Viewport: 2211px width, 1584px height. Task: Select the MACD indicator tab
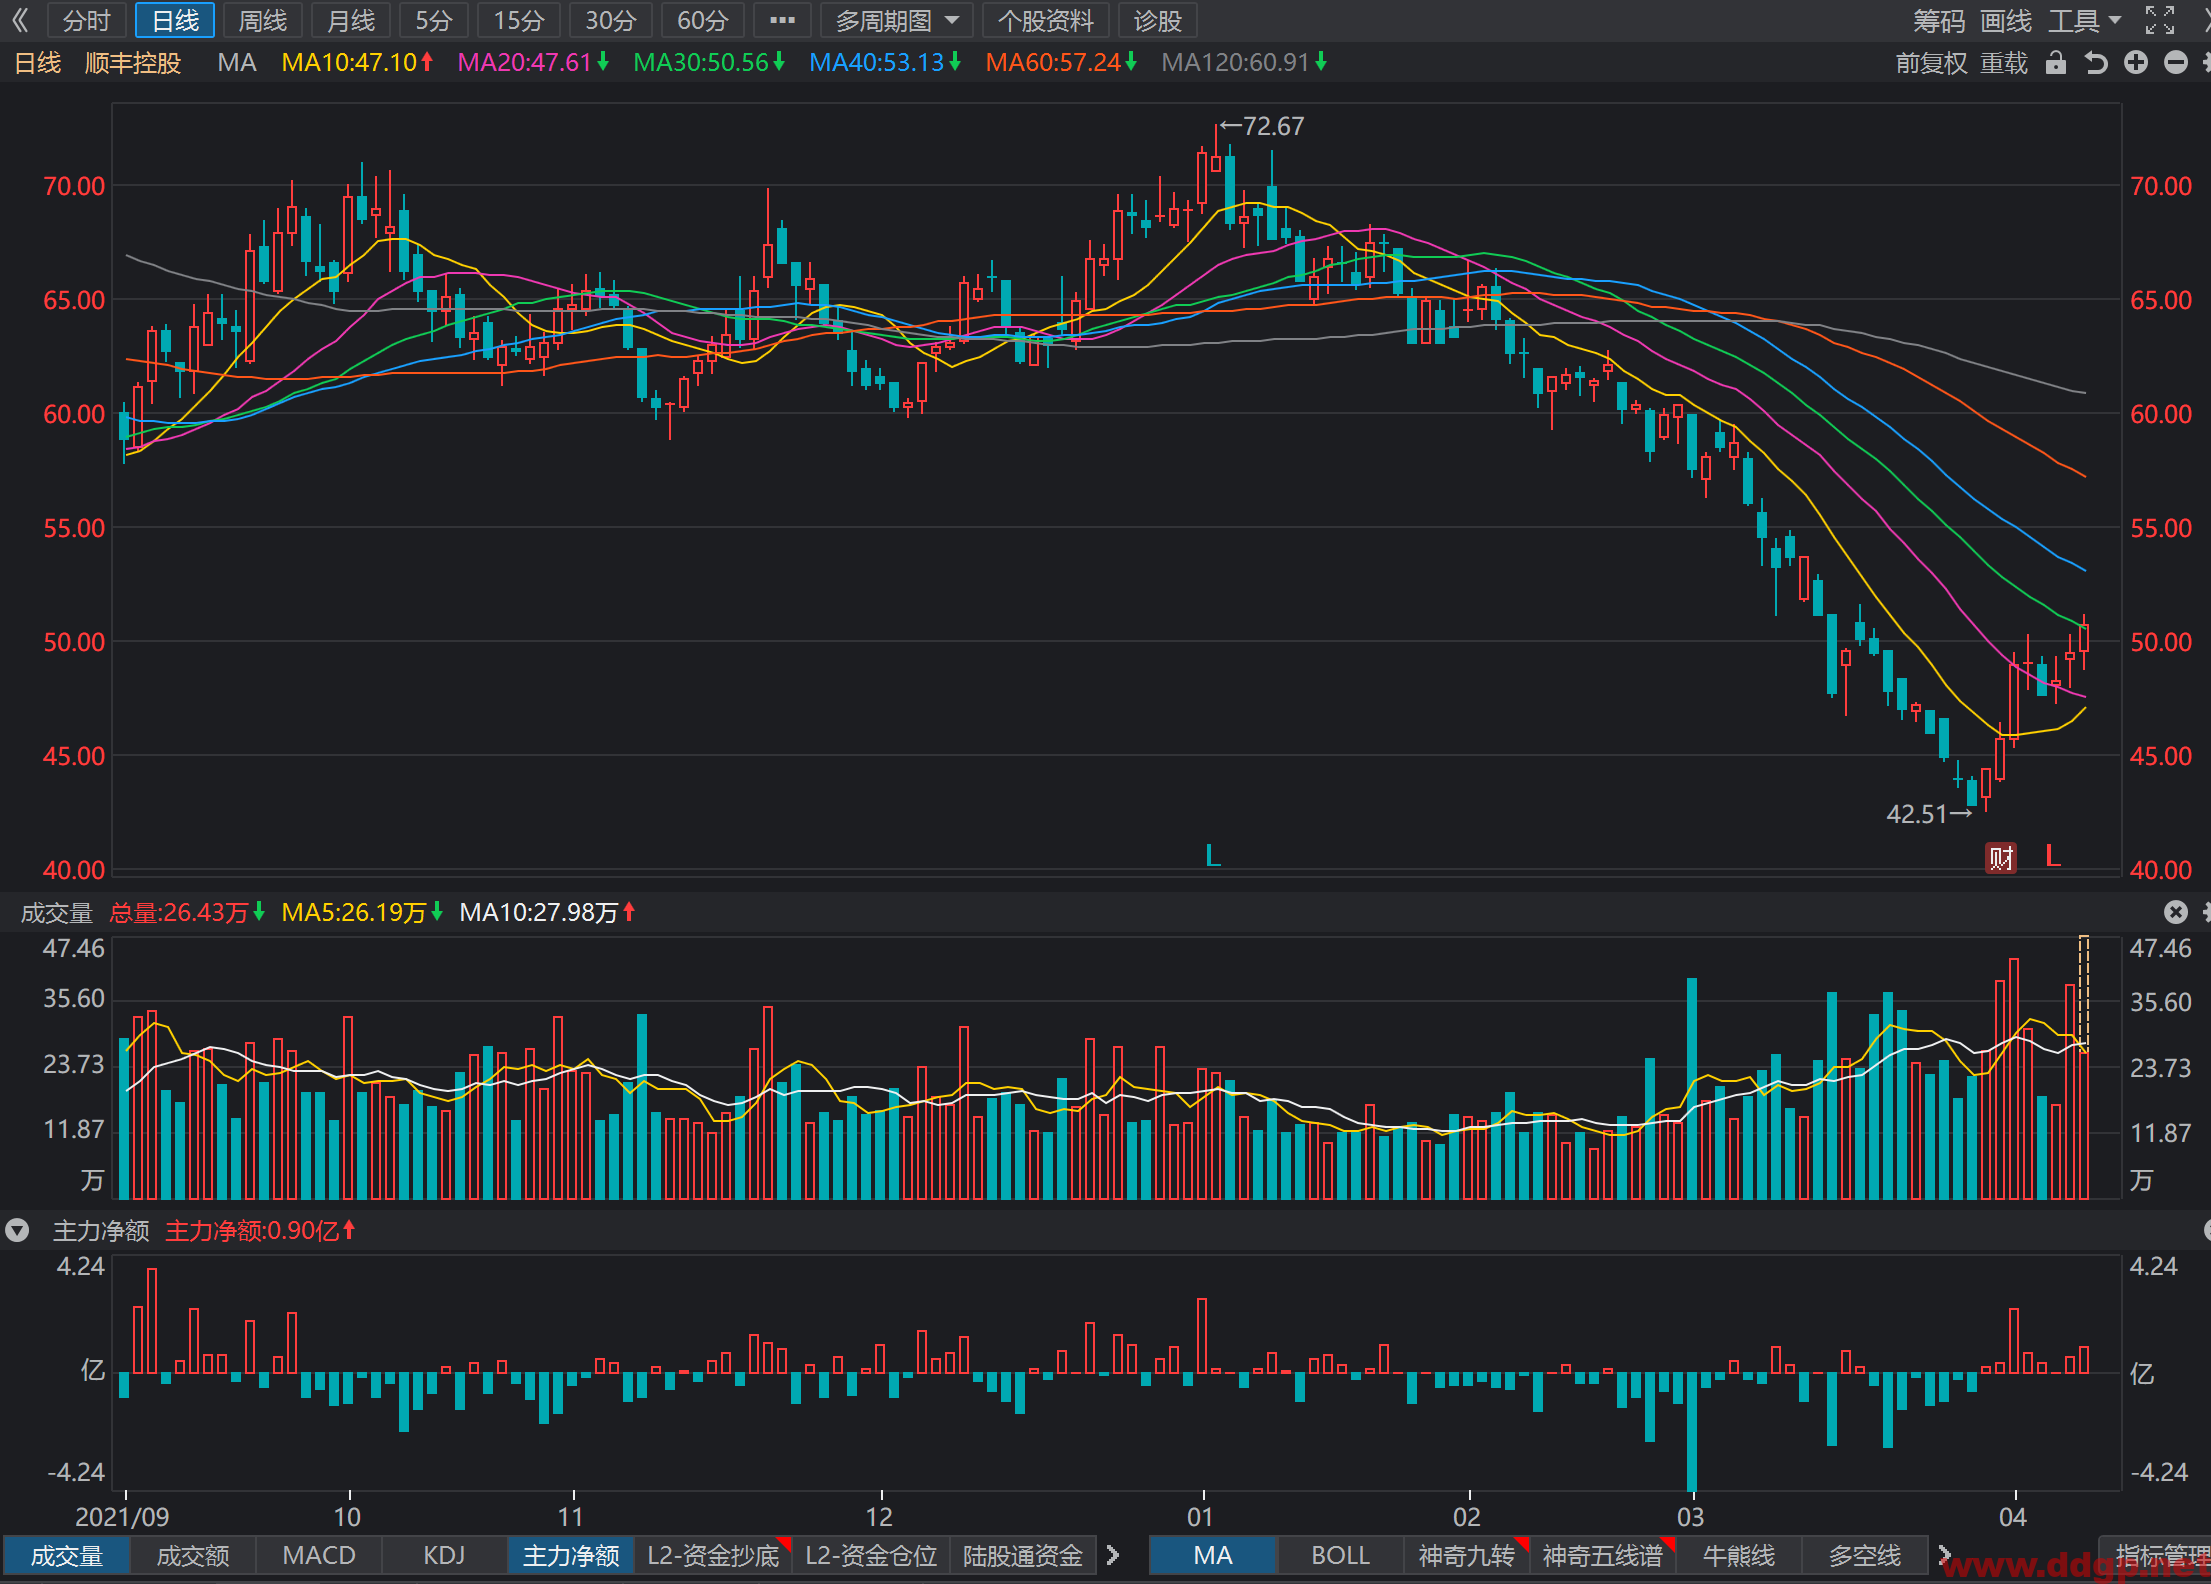319,1555
